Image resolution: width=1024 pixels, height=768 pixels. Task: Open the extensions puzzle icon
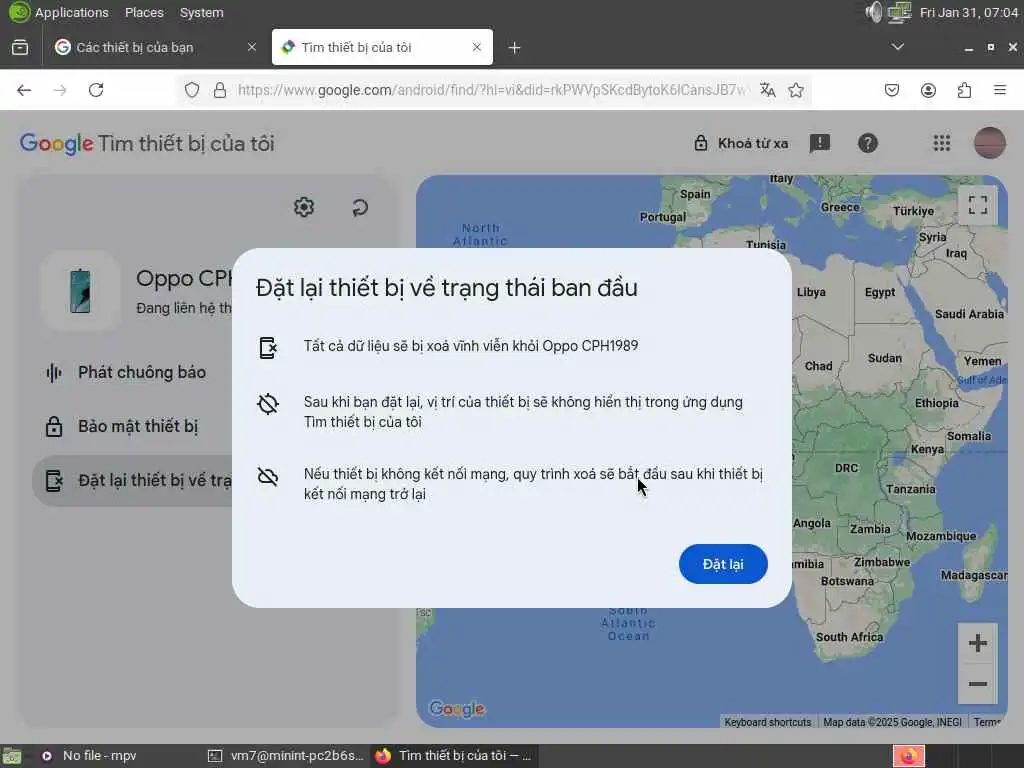(964, 90)
